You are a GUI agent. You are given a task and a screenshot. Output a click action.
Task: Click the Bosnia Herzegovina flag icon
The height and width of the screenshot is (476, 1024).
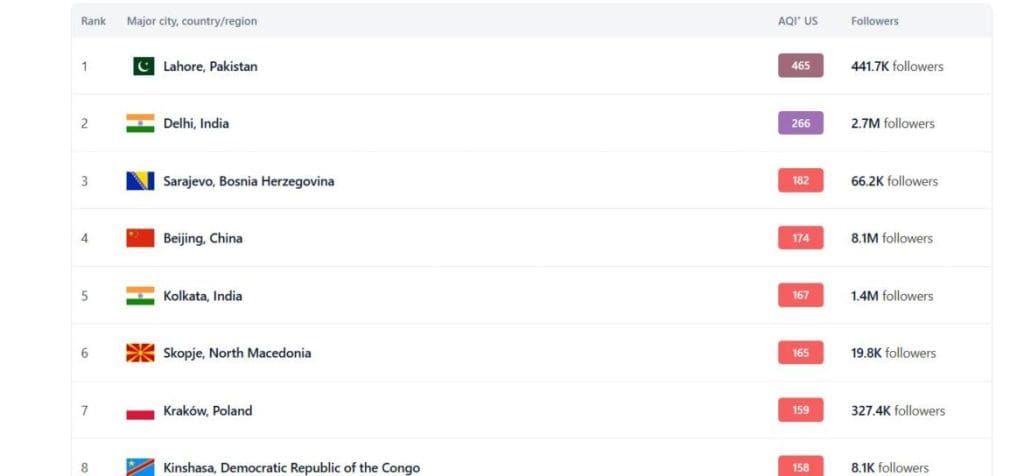140,181
